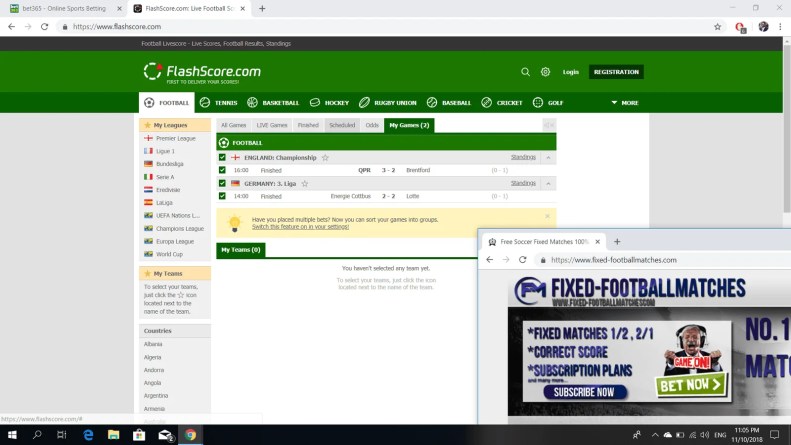This screenshot has height=445, width=791.
Task: Dismiss the yellow multiple bets tip
Action: pyautogui.click(x=547, y=216)
